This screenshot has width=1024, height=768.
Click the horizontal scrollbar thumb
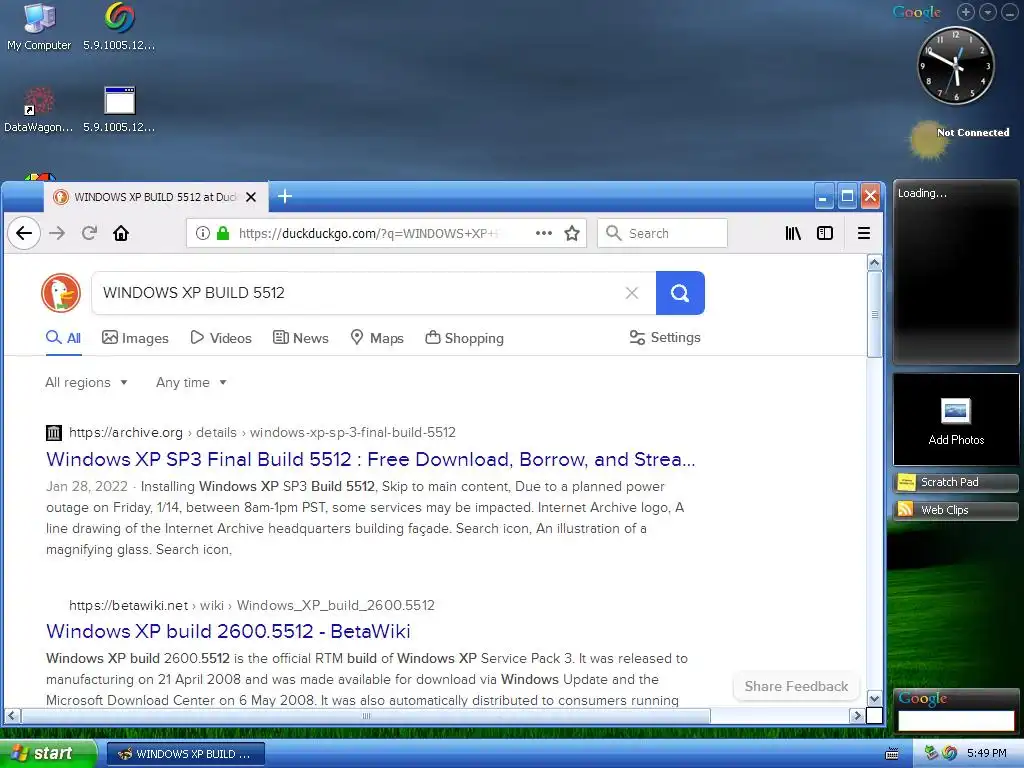366,716
